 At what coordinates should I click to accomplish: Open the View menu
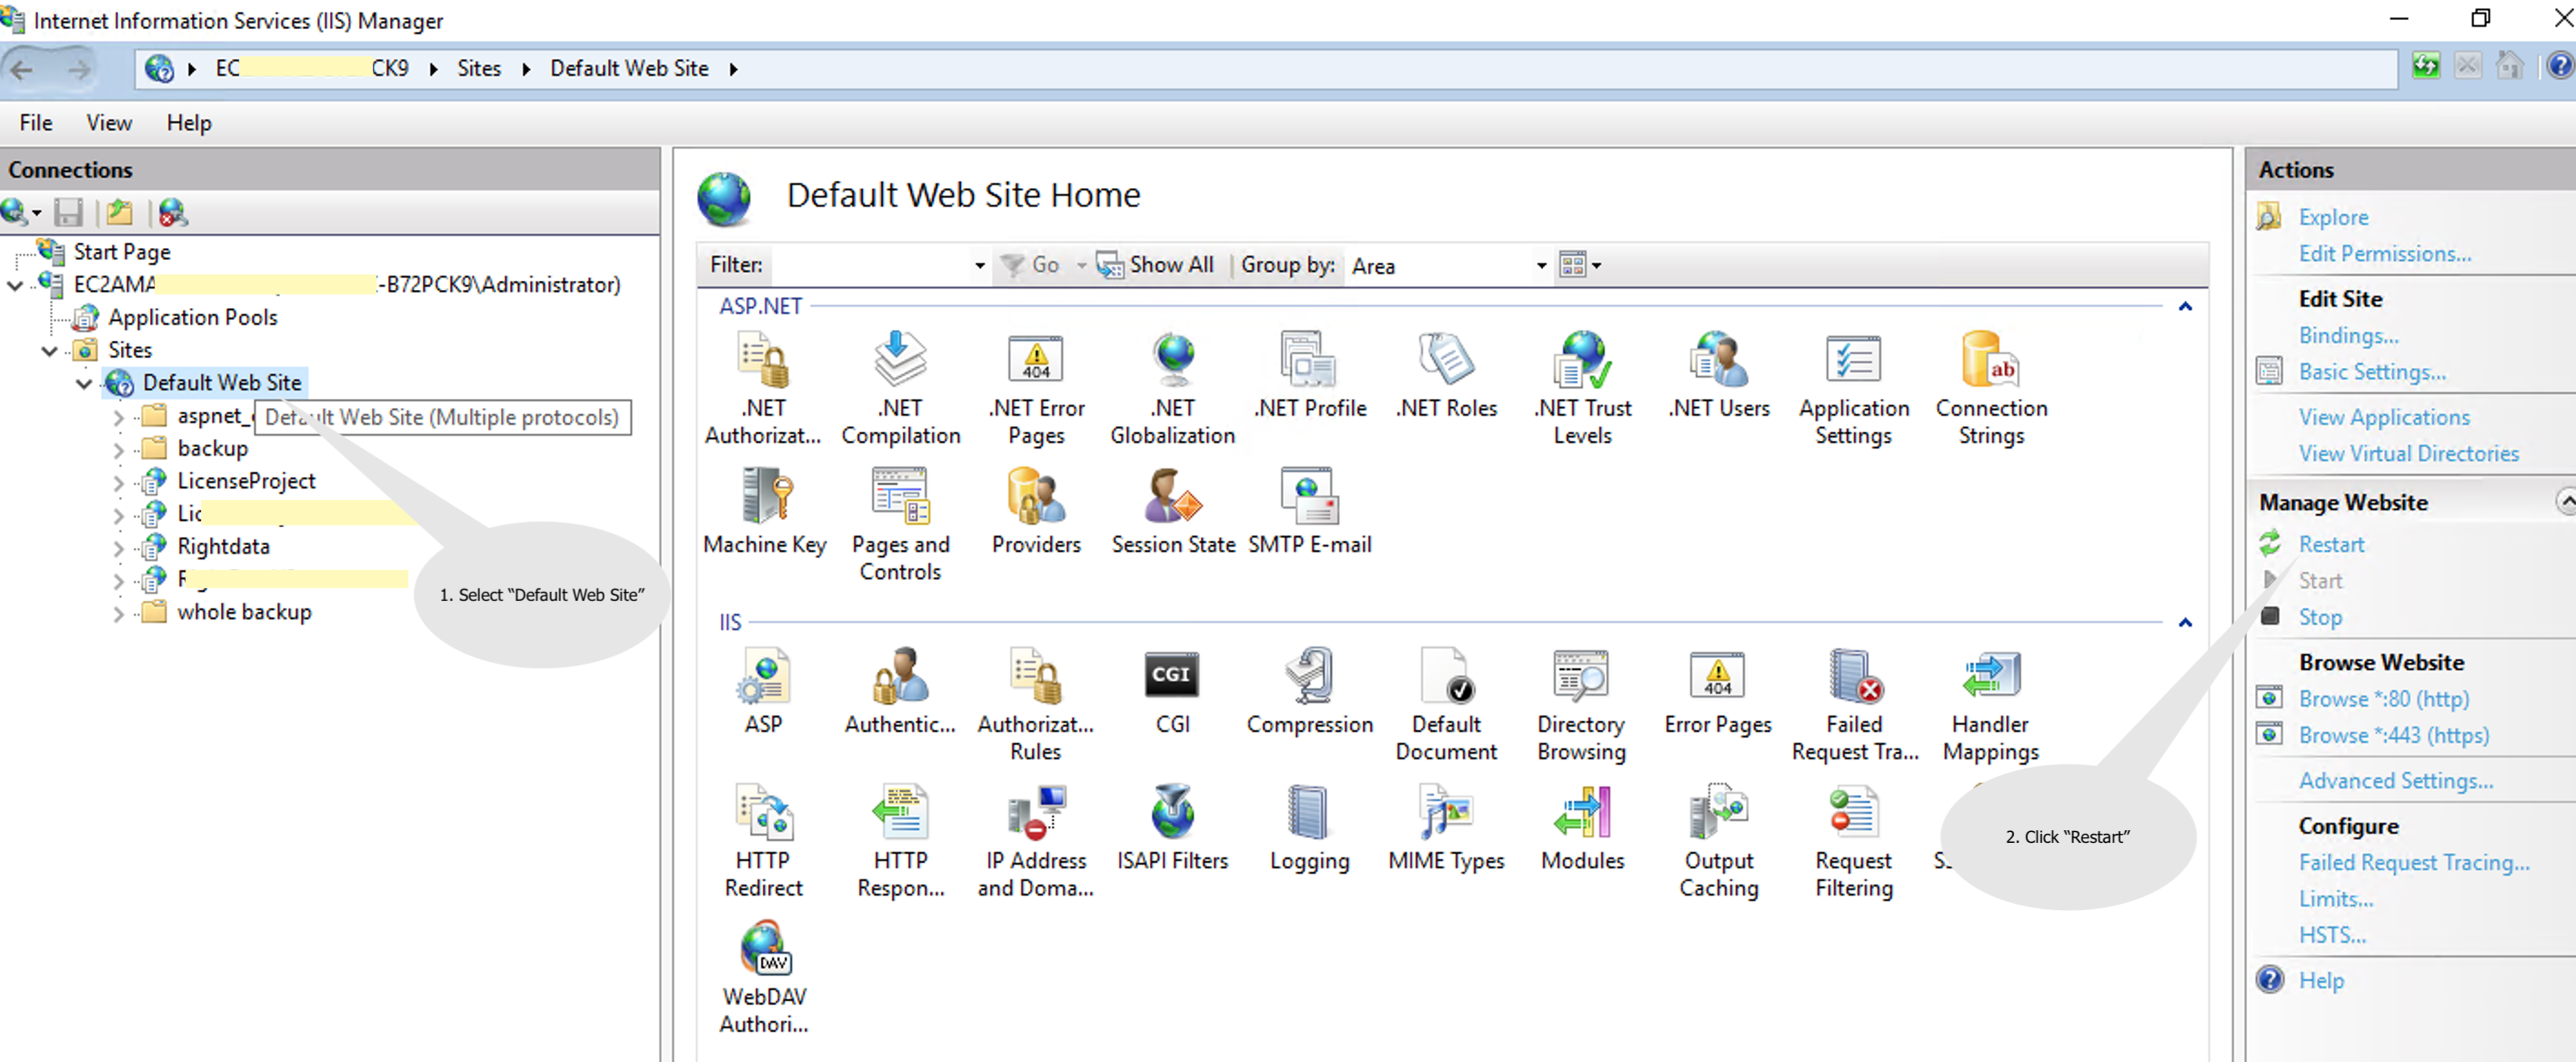point(108,122)
